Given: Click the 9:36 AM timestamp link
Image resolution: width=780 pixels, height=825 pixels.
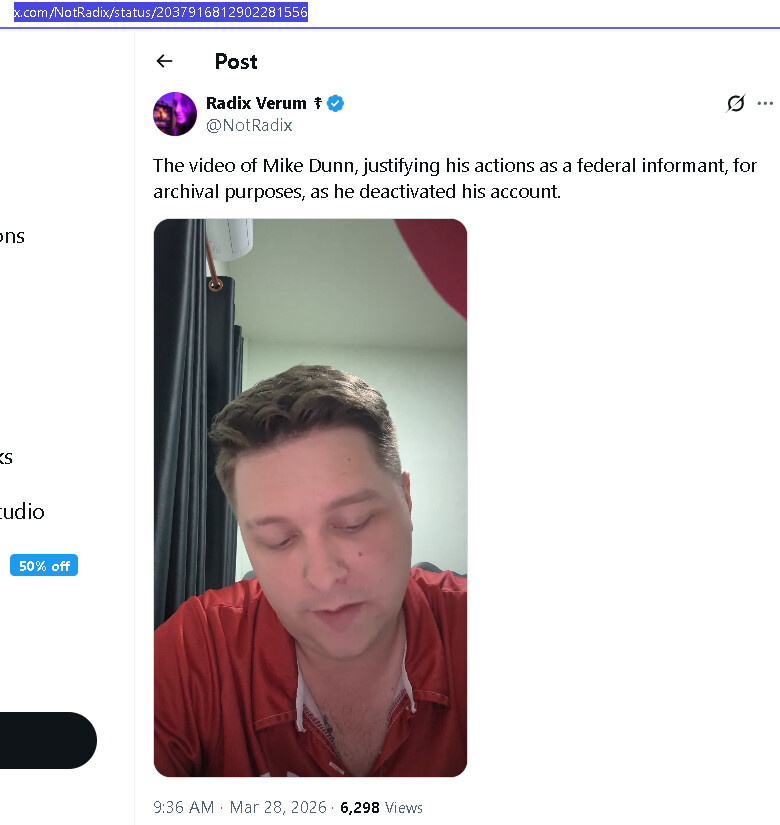Looking at the screenshot, I should 183,807.
